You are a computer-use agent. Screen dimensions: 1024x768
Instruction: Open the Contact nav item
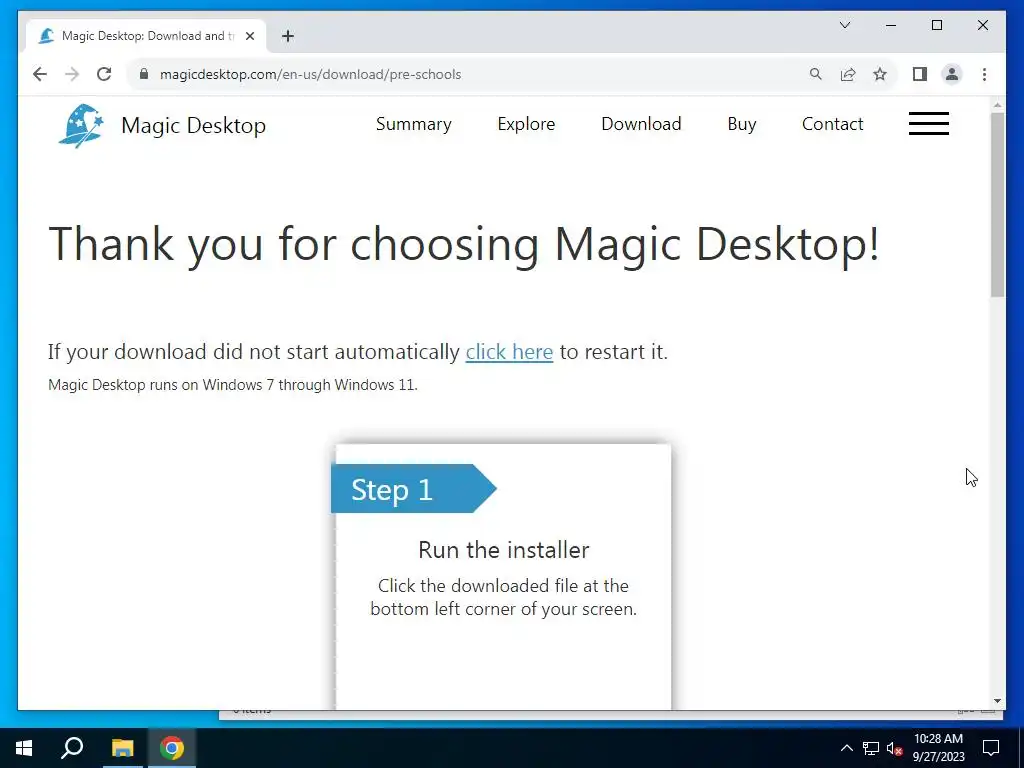(x=832, y=123)
